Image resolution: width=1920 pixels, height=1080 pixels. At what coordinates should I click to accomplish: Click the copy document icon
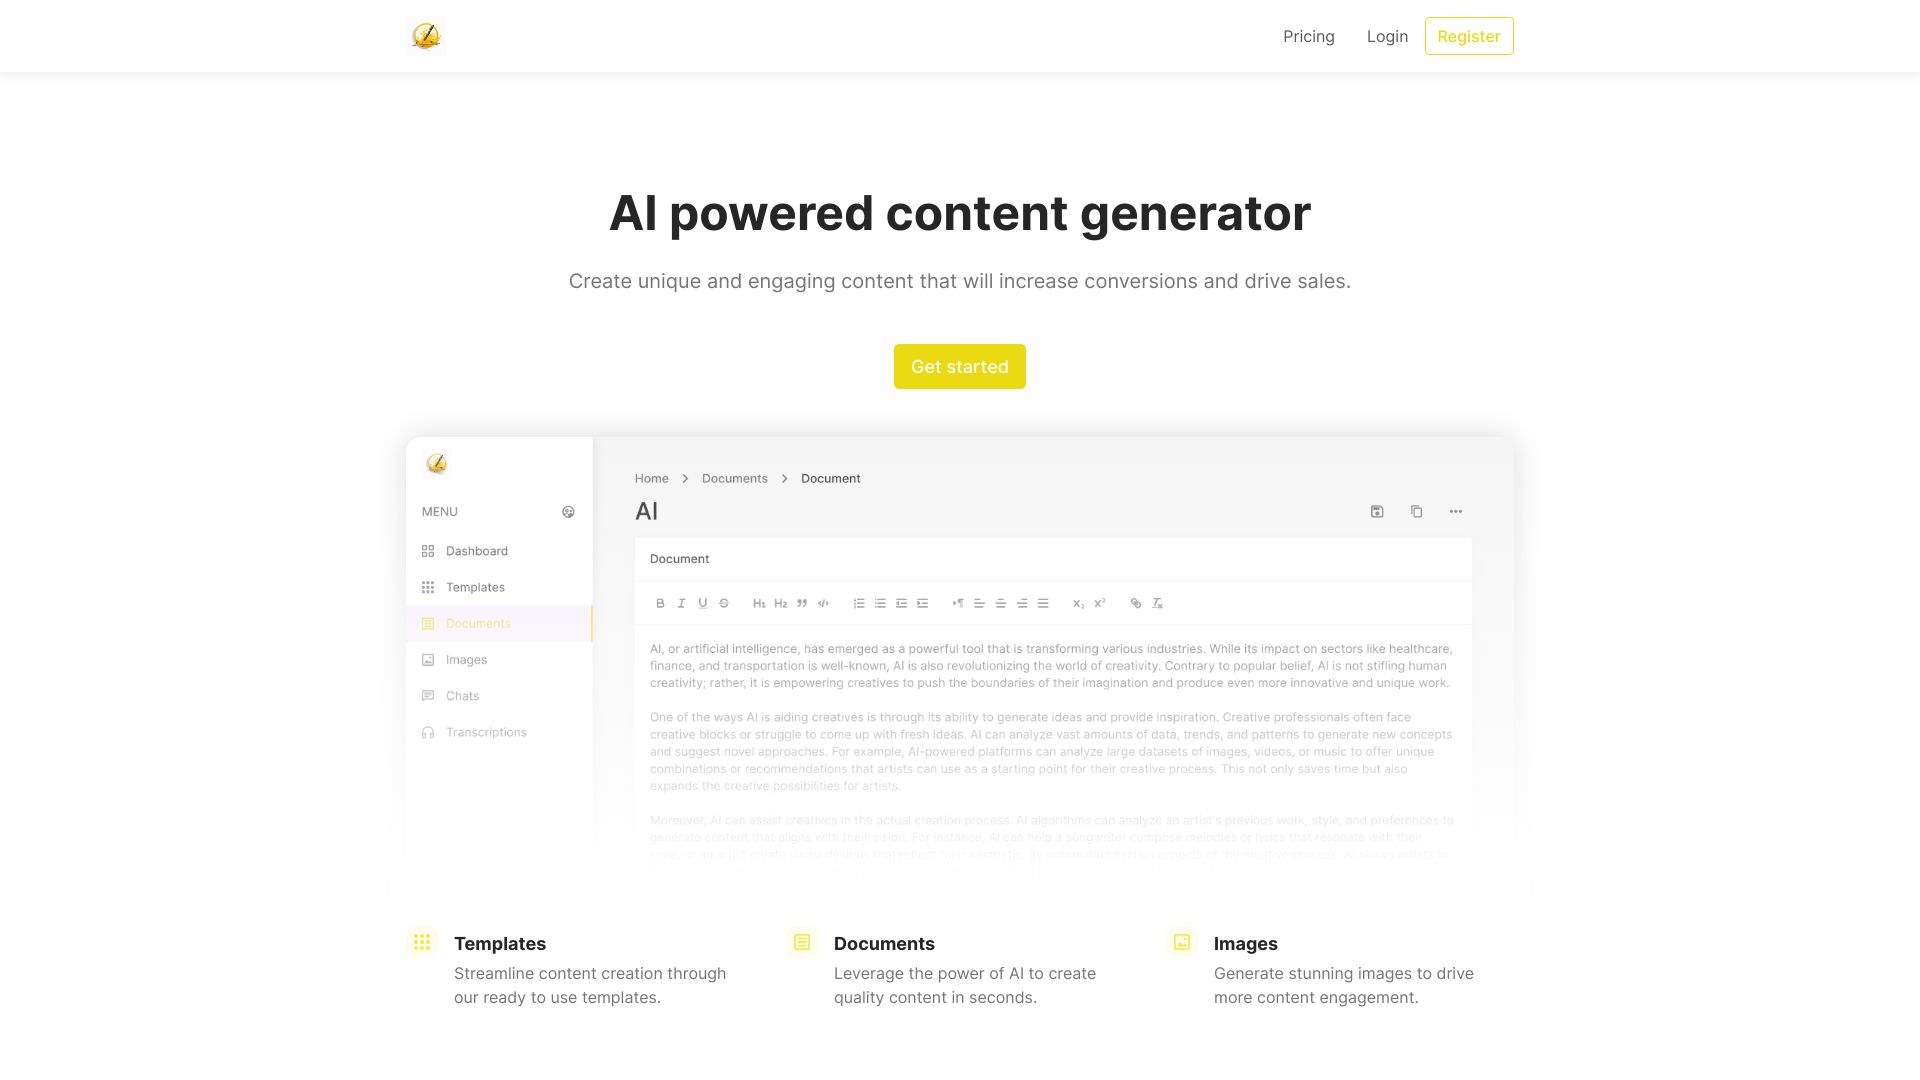tap(1416, 512)
